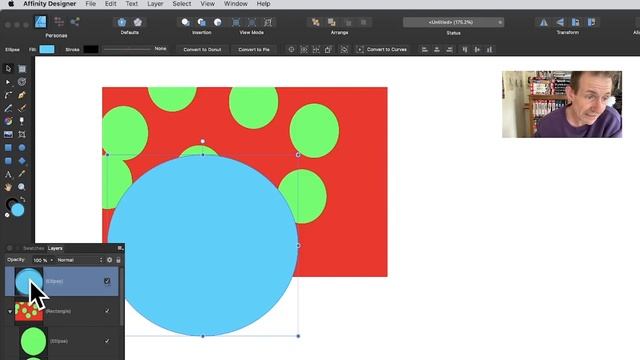The width and height of the screenshot is (640, 360).
Task: Swap fill and stroke colors arrow
Action: (x=23, y=200)
